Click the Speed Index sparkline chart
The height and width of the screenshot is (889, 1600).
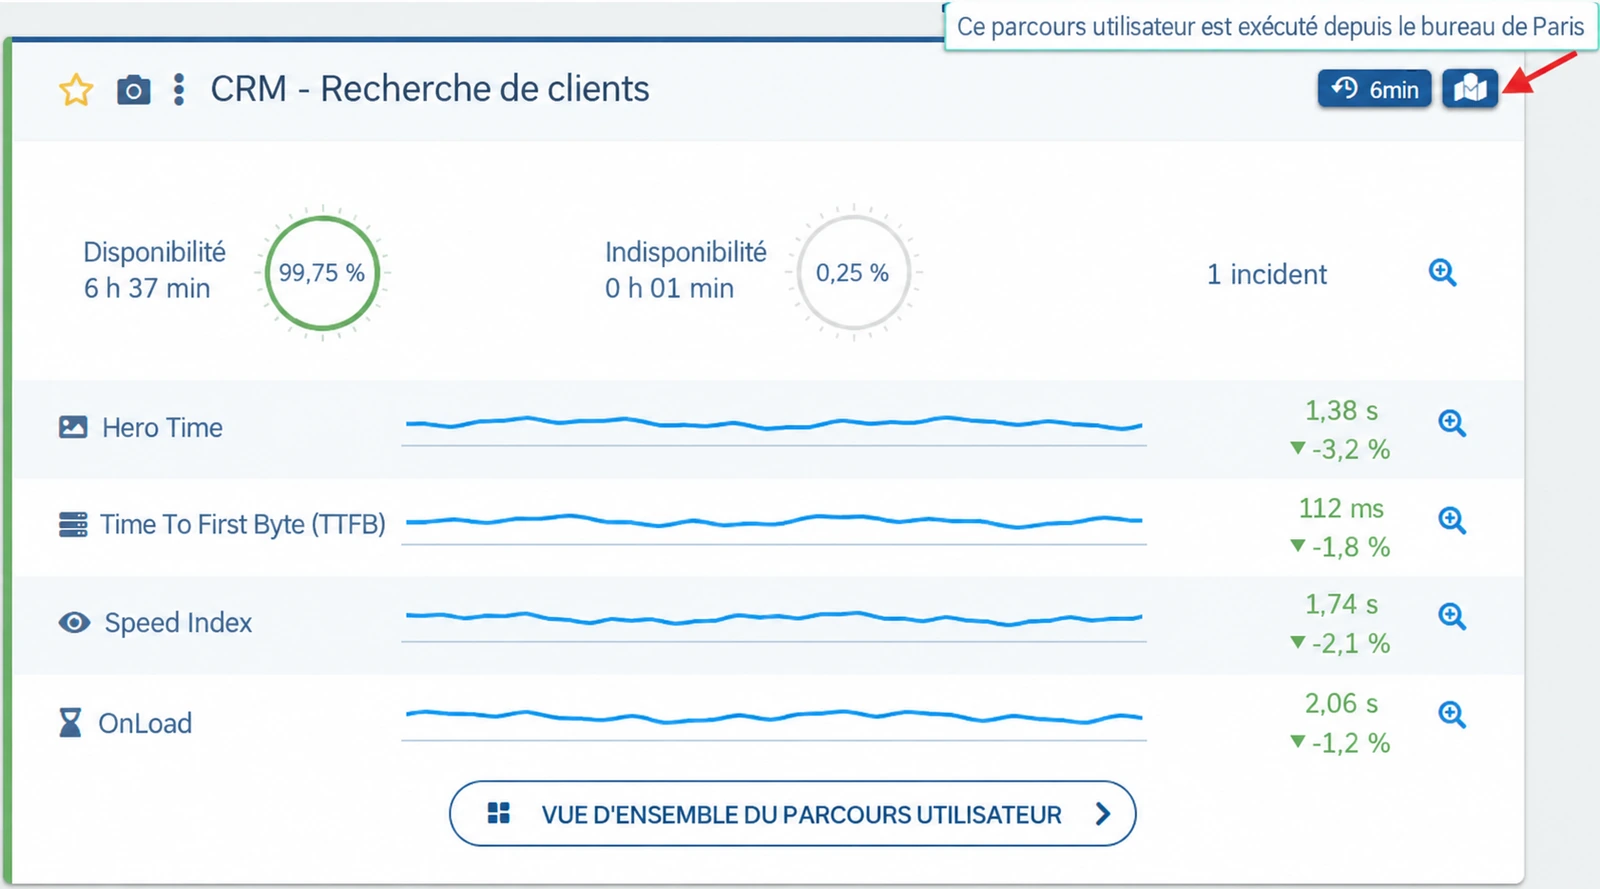773,624
